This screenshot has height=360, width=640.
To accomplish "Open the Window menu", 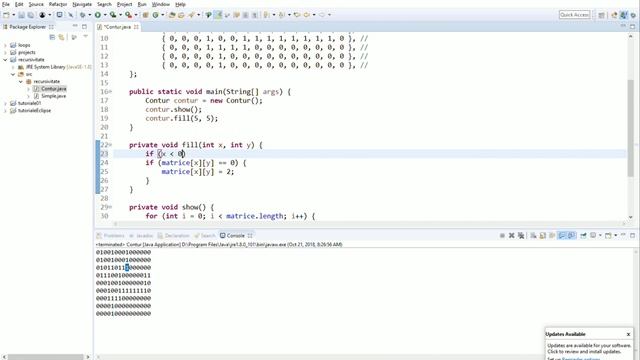I will pos(161,4).
